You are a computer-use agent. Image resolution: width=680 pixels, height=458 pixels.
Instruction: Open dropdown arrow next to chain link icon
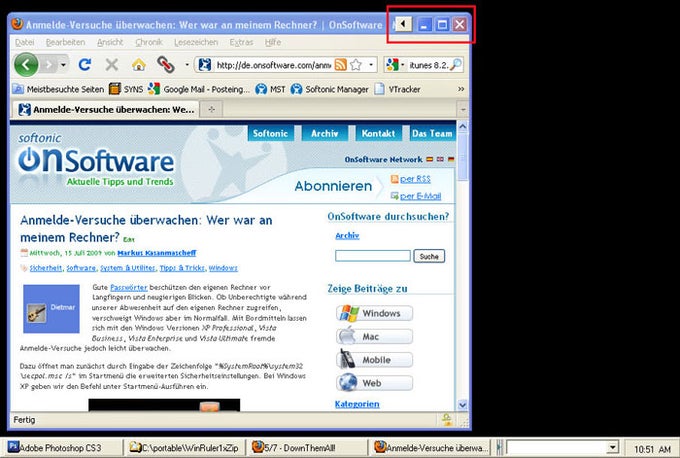[187, 65]
